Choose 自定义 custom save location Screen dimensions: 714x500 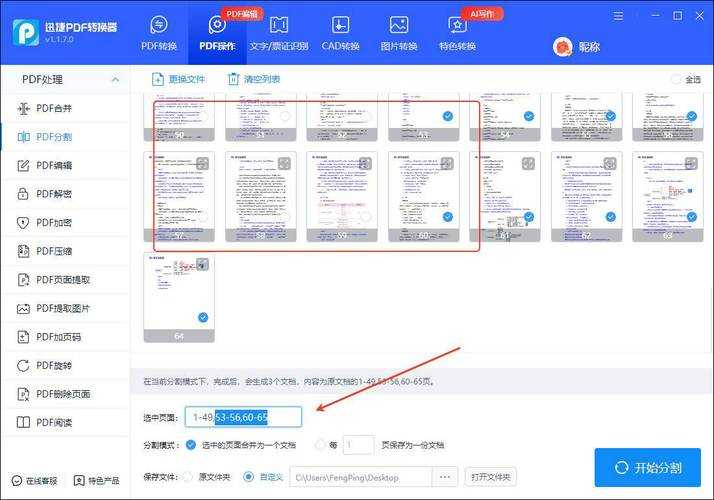coord(248,477)
